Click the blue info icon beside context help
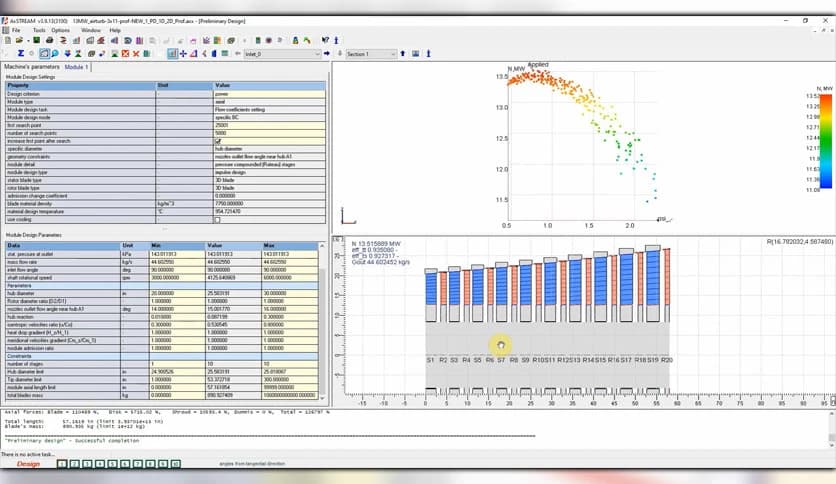Viewport: 836px width, 484px height. click(336, 41)
